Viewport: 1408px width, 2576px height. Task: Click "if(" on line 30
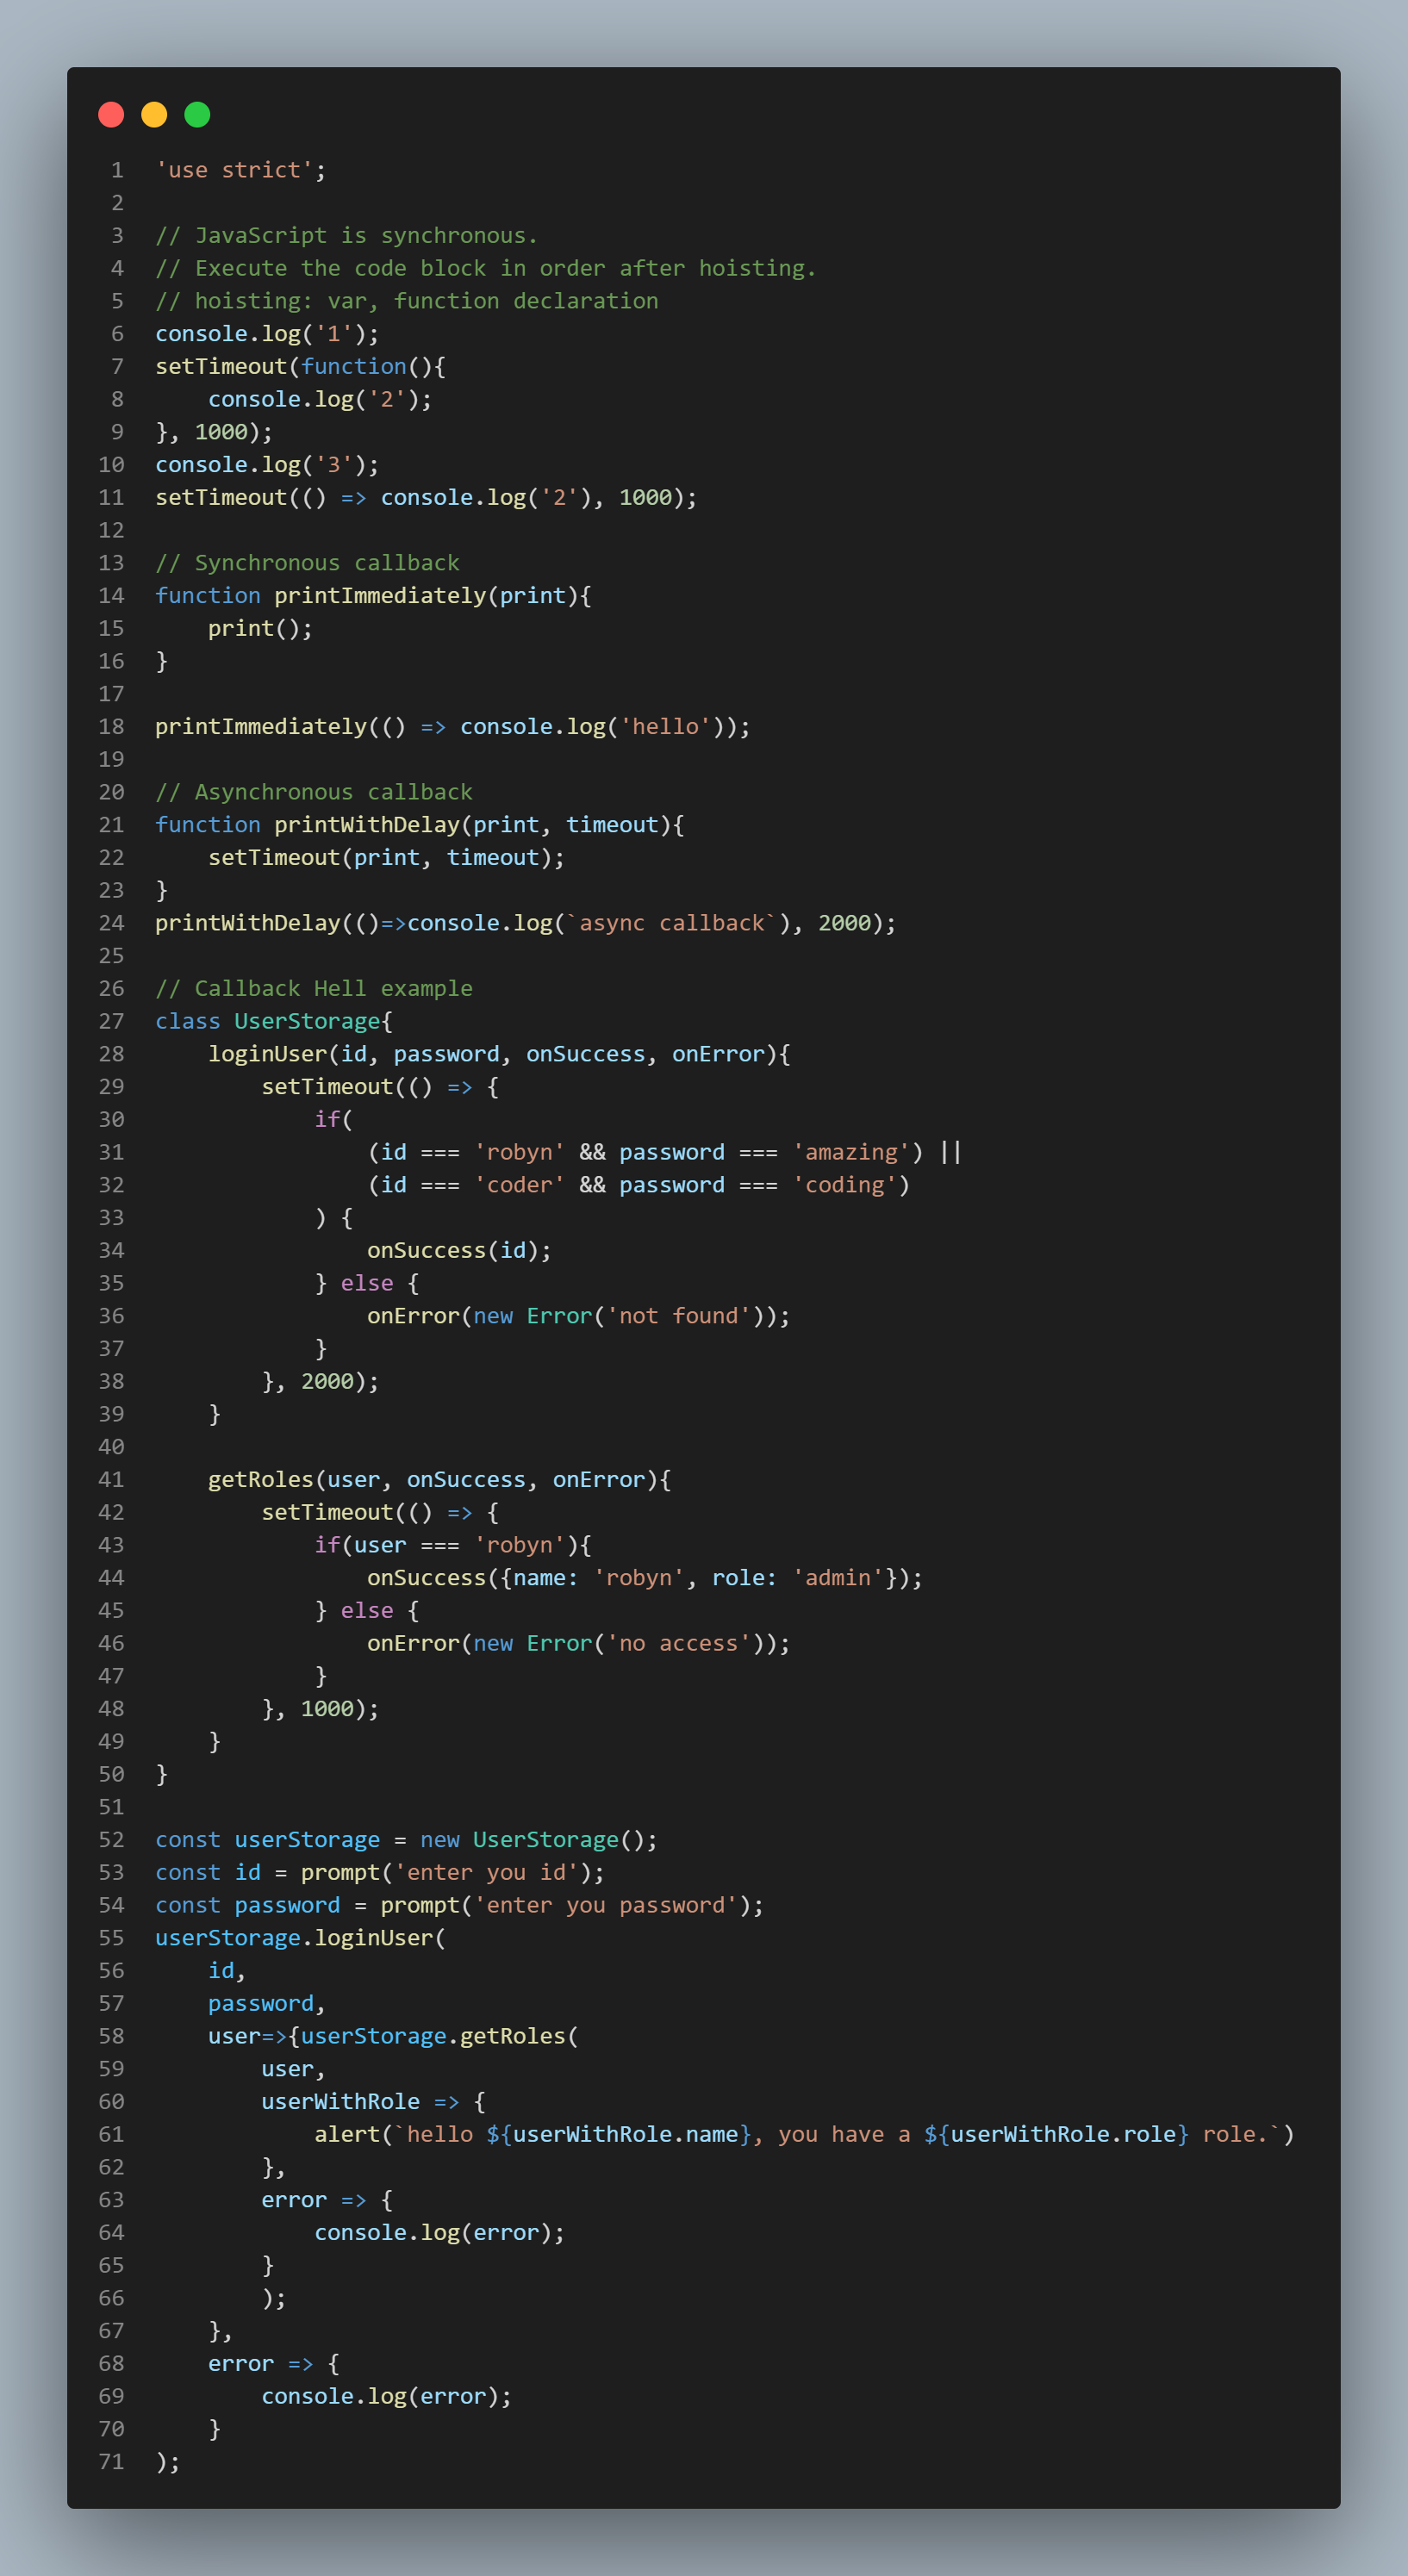click(x=333, y=1120)
